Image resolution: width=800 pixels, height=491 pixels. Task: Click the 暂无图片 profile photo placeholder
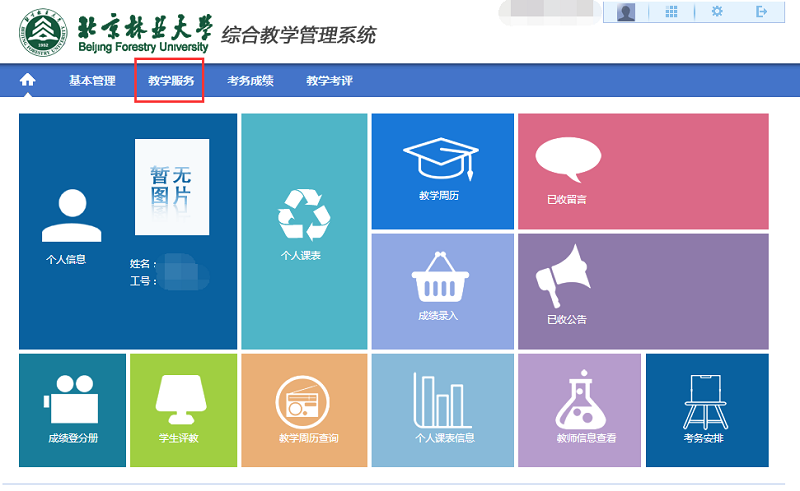(172, 188)
